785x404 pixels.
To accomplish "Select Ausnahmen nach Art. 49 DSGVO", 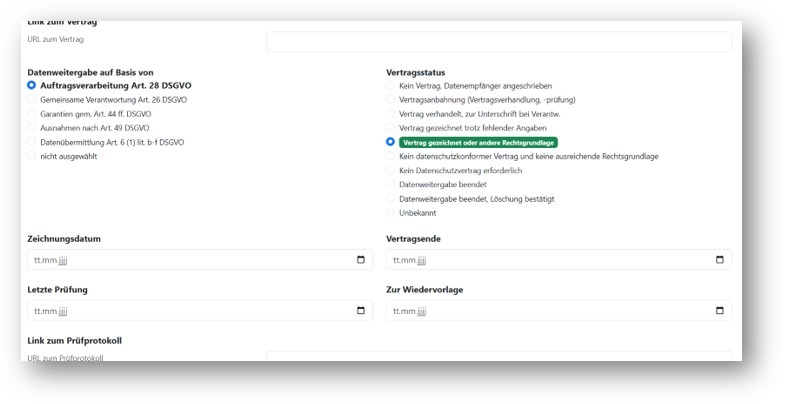I will (32, 128).
